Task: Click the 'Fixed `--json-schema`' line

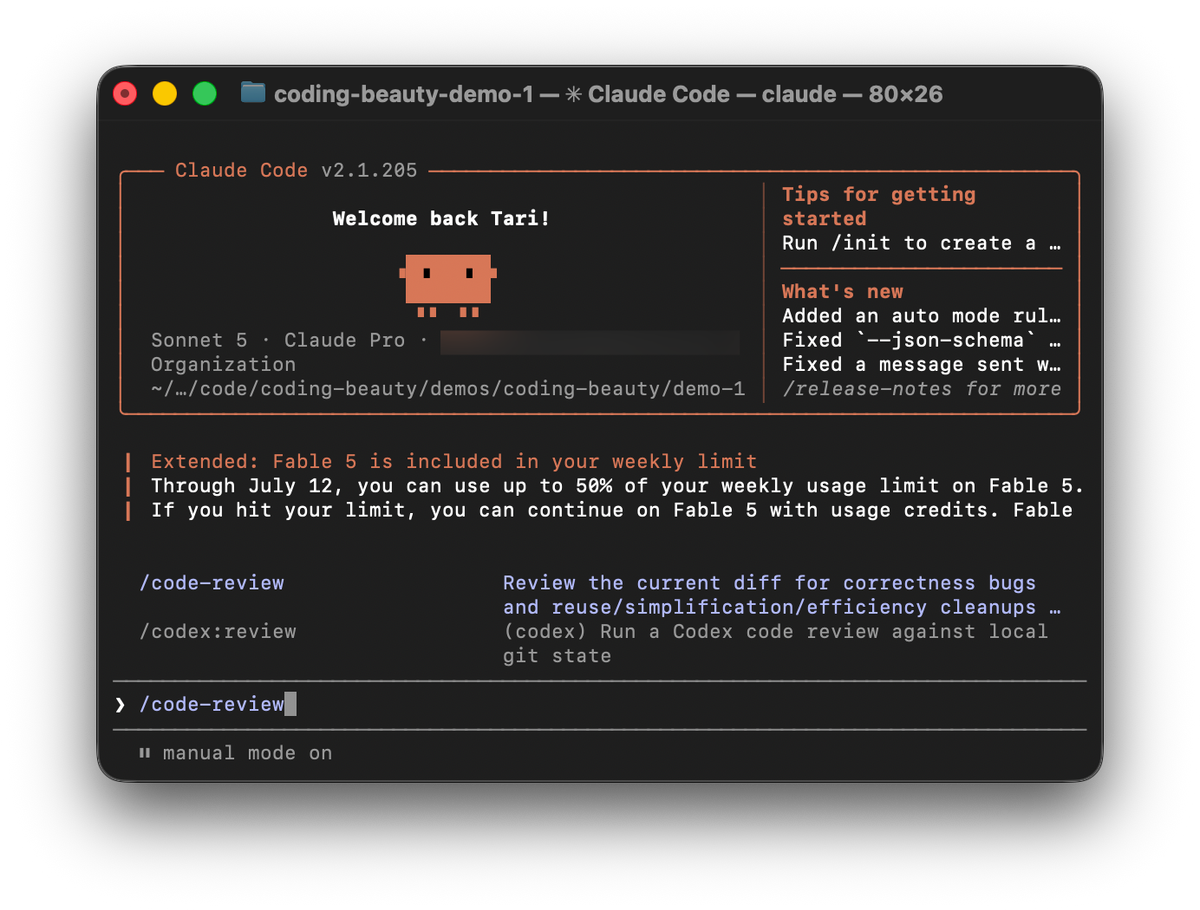Action: pyautogui.click(x=921, y=340)
